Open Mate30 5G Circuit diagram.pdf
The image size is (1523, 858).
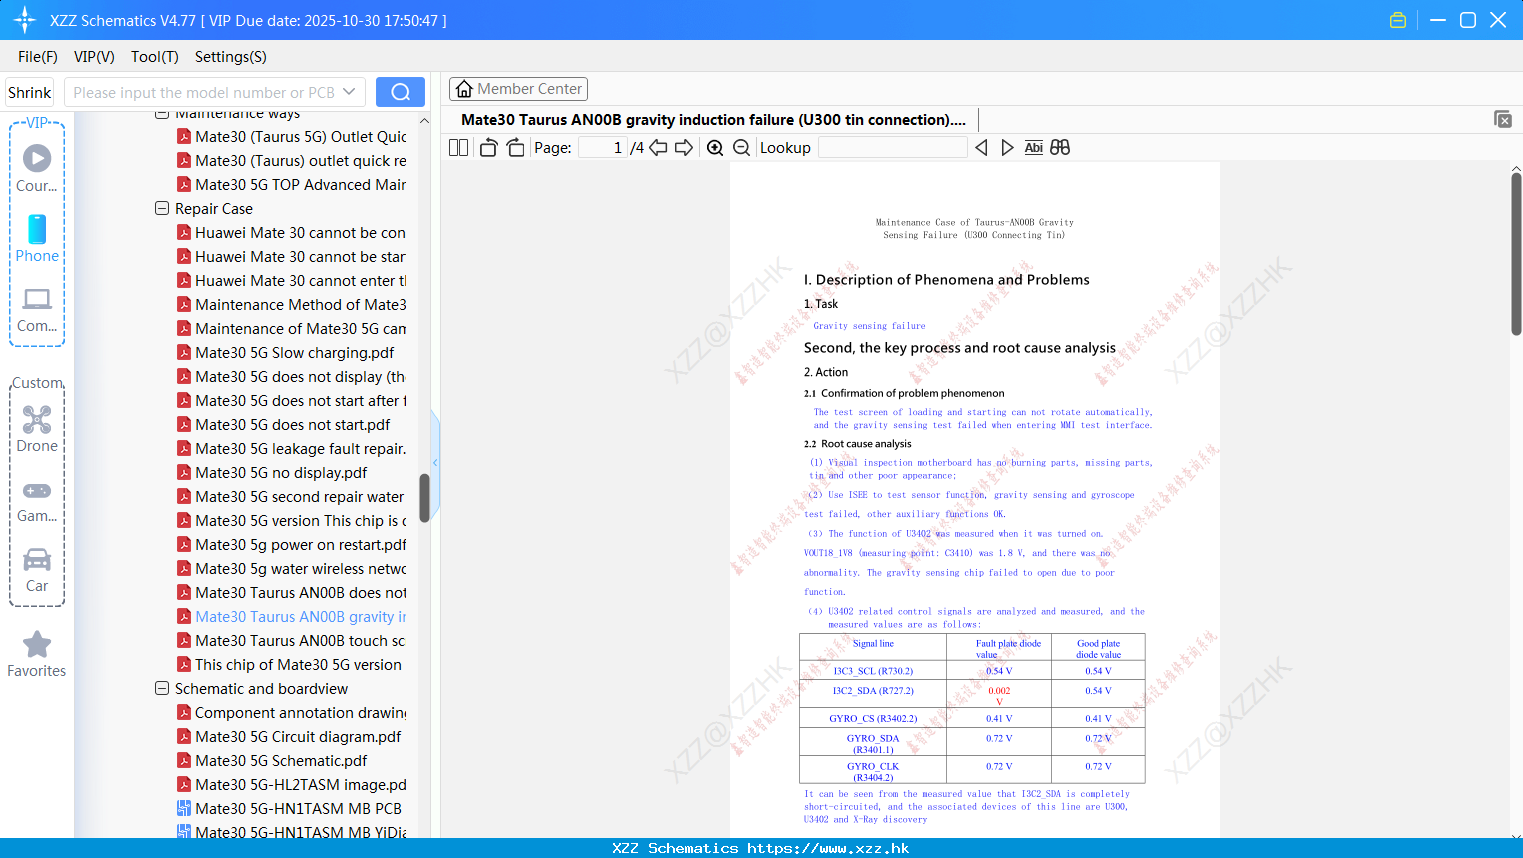click(298, 736)
